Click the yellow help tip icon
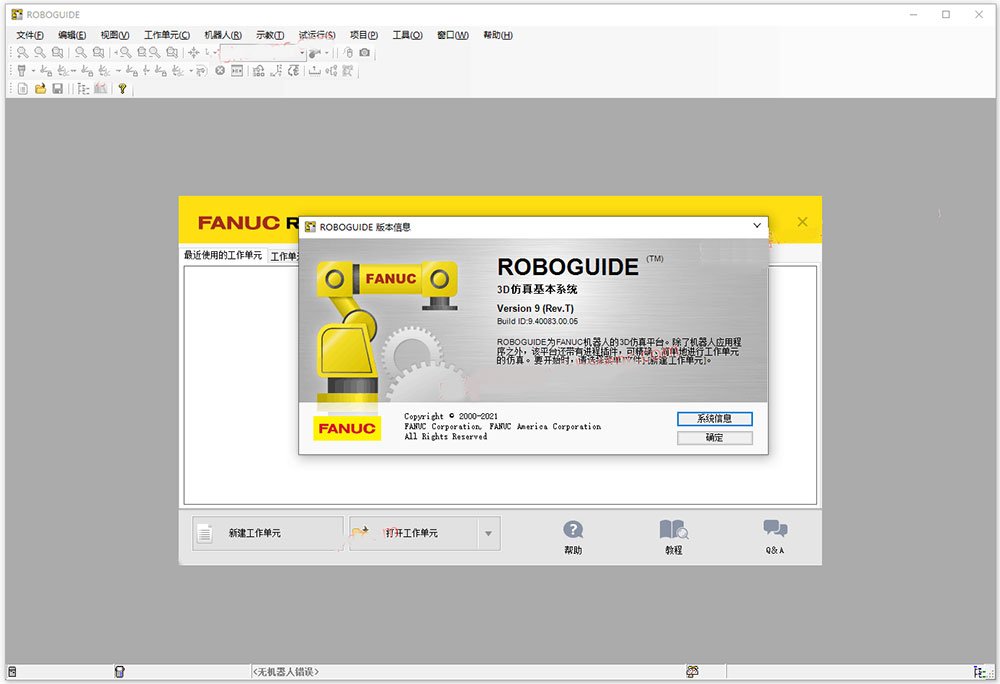This screenshot has height=684, width=1000. tap(122, 89)
